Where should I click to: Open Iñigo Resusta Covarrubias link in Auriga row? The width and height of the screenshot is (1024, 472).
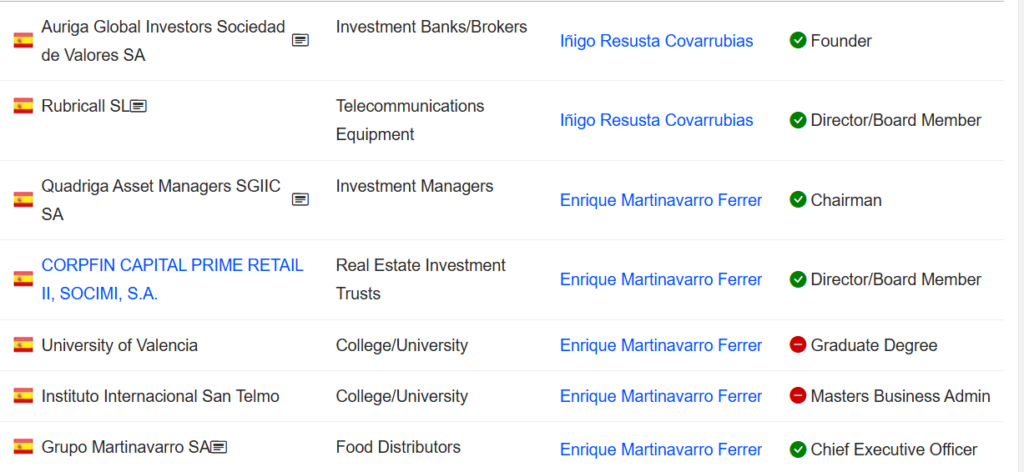(656, 41)
